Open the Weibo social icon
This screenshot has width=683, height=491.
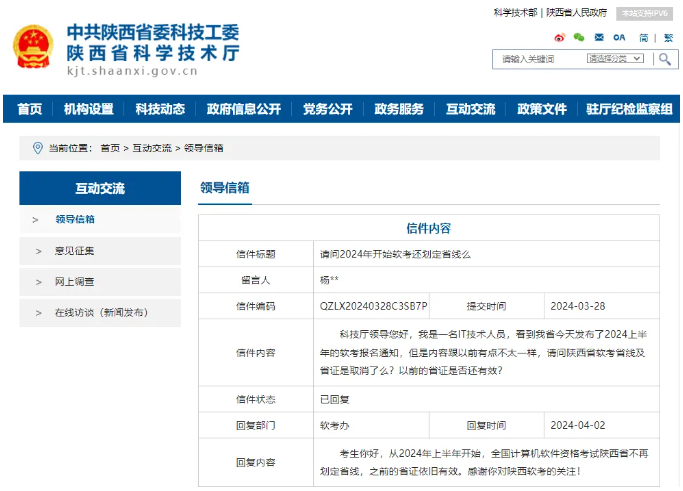click(x=559, y=37)
